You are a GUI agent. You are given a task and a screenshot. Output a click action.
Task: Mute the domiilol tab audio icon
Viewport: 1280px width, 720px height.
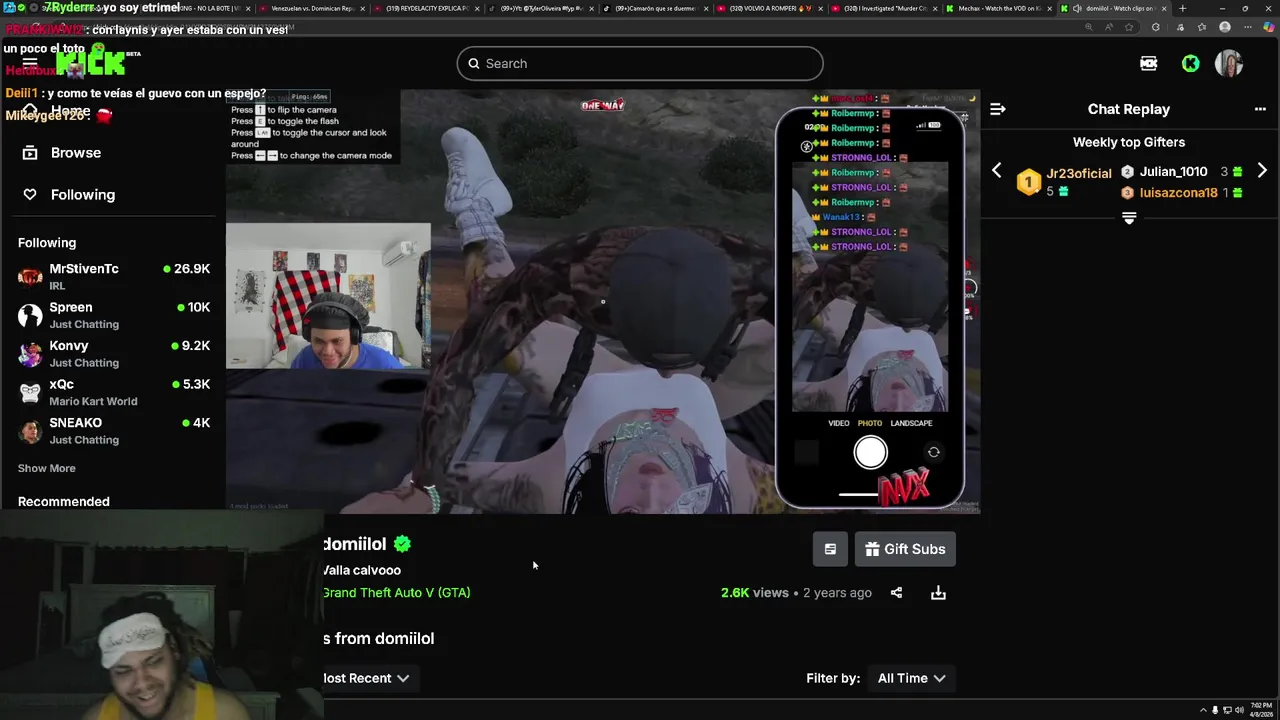pos(1077,8)
